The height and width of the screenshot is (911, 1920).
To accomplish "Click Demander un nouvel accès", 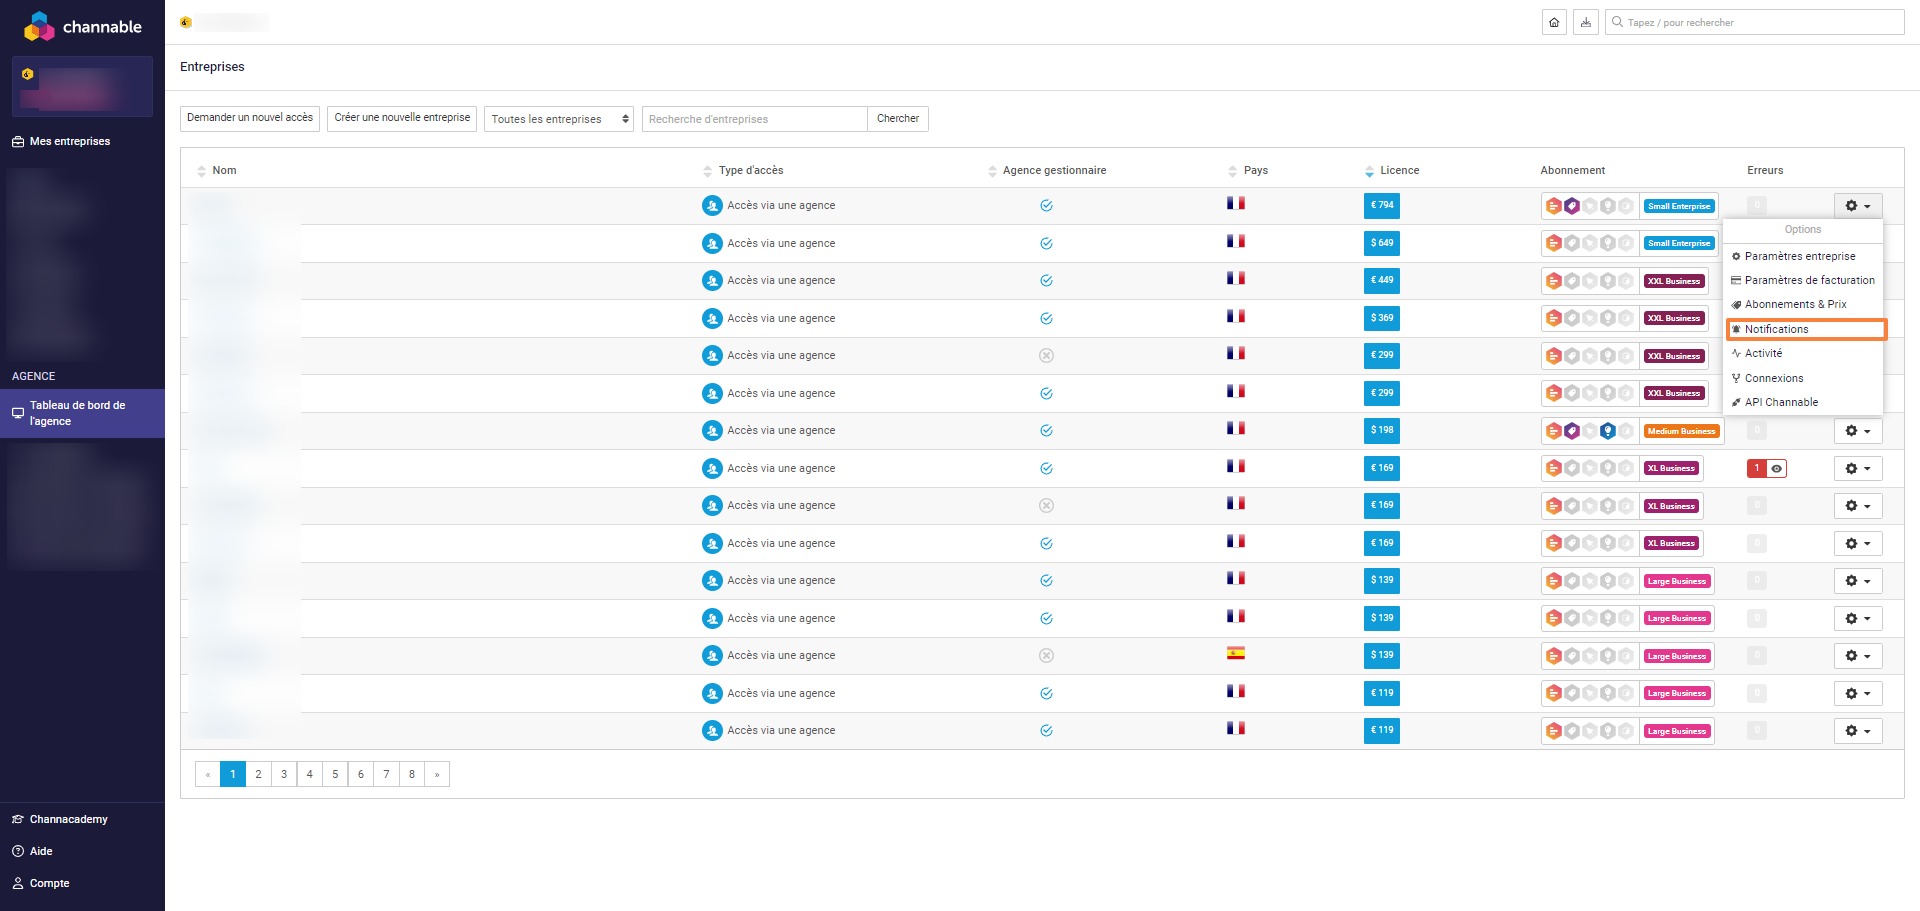I will point(250,118).
